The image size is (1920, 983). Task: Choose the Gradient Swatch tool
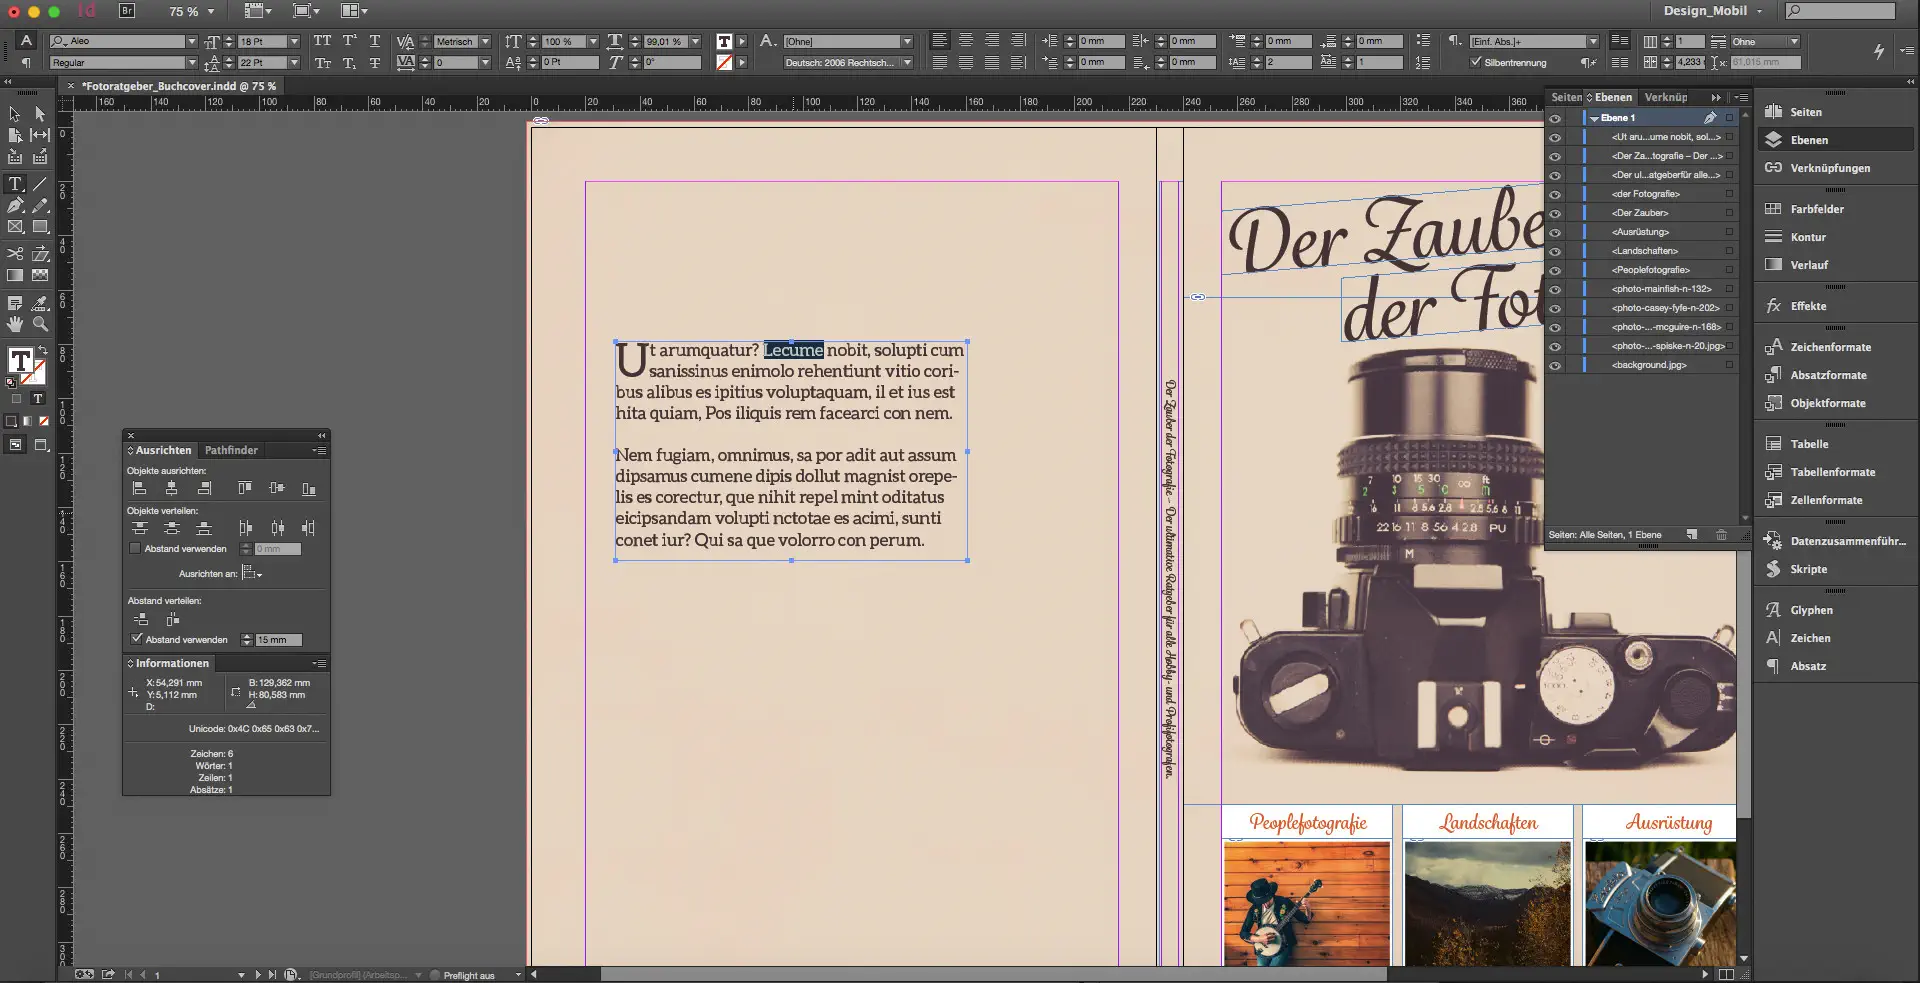15,275
